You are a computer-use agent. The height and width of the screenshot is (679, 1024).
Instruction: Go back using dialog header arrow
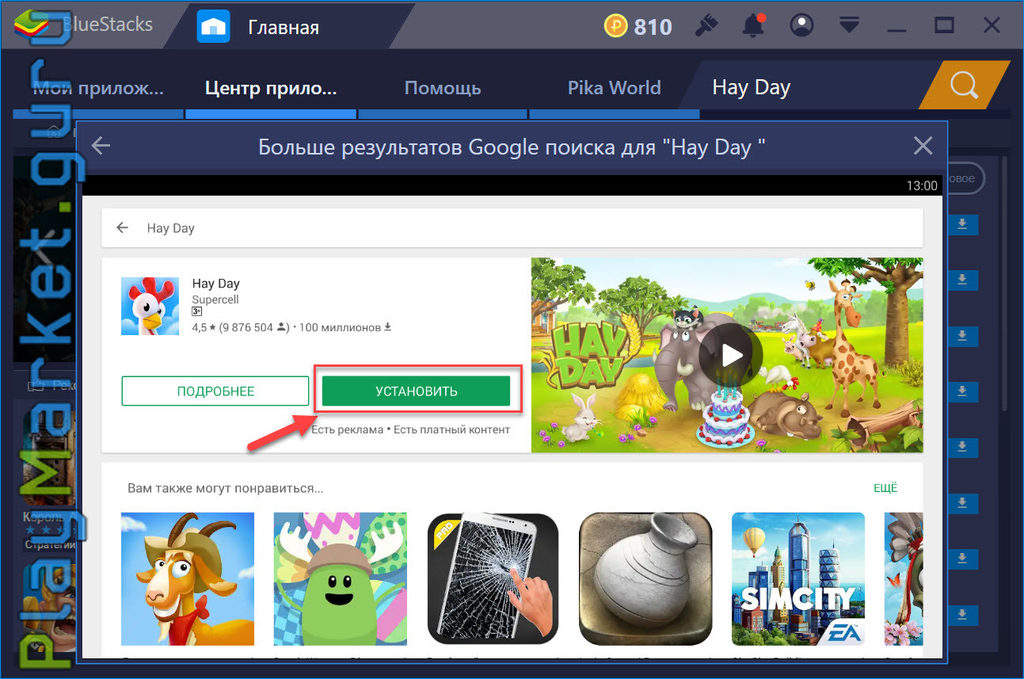click(x=101, y=146)
